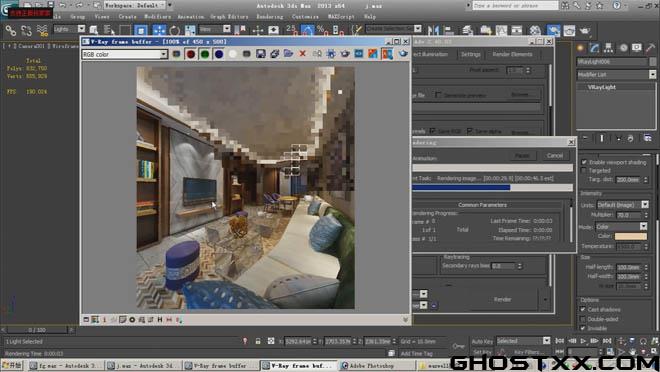This screenshot has width=660, height=372.
Task: Open Modify panel in command panel
Action: click(594, 48)
